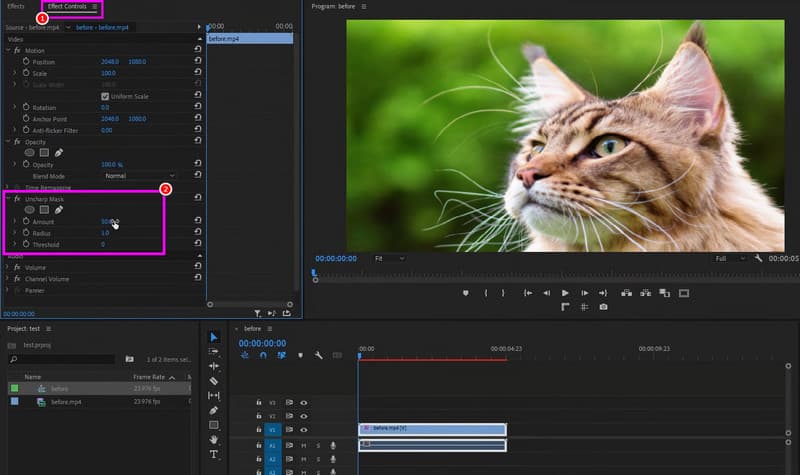The image size is (800, 475).
Task: Click the Export Frame camera icon
Action: coord(604,307)
